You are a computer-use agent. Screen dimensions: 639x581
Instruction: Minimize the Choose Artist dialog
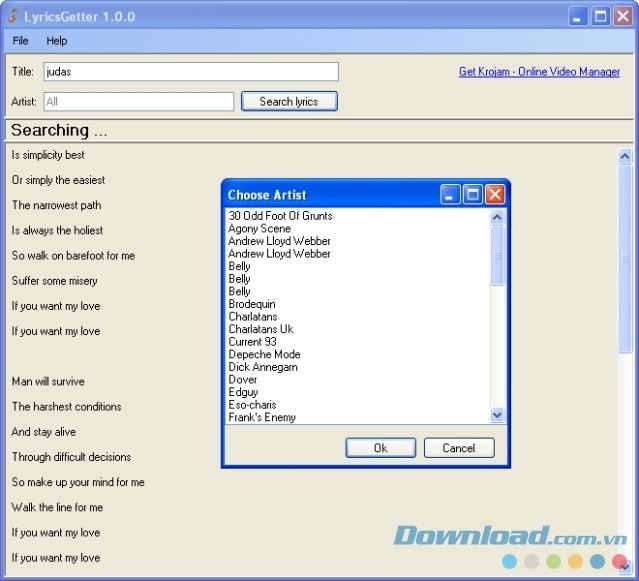point(451,194)
